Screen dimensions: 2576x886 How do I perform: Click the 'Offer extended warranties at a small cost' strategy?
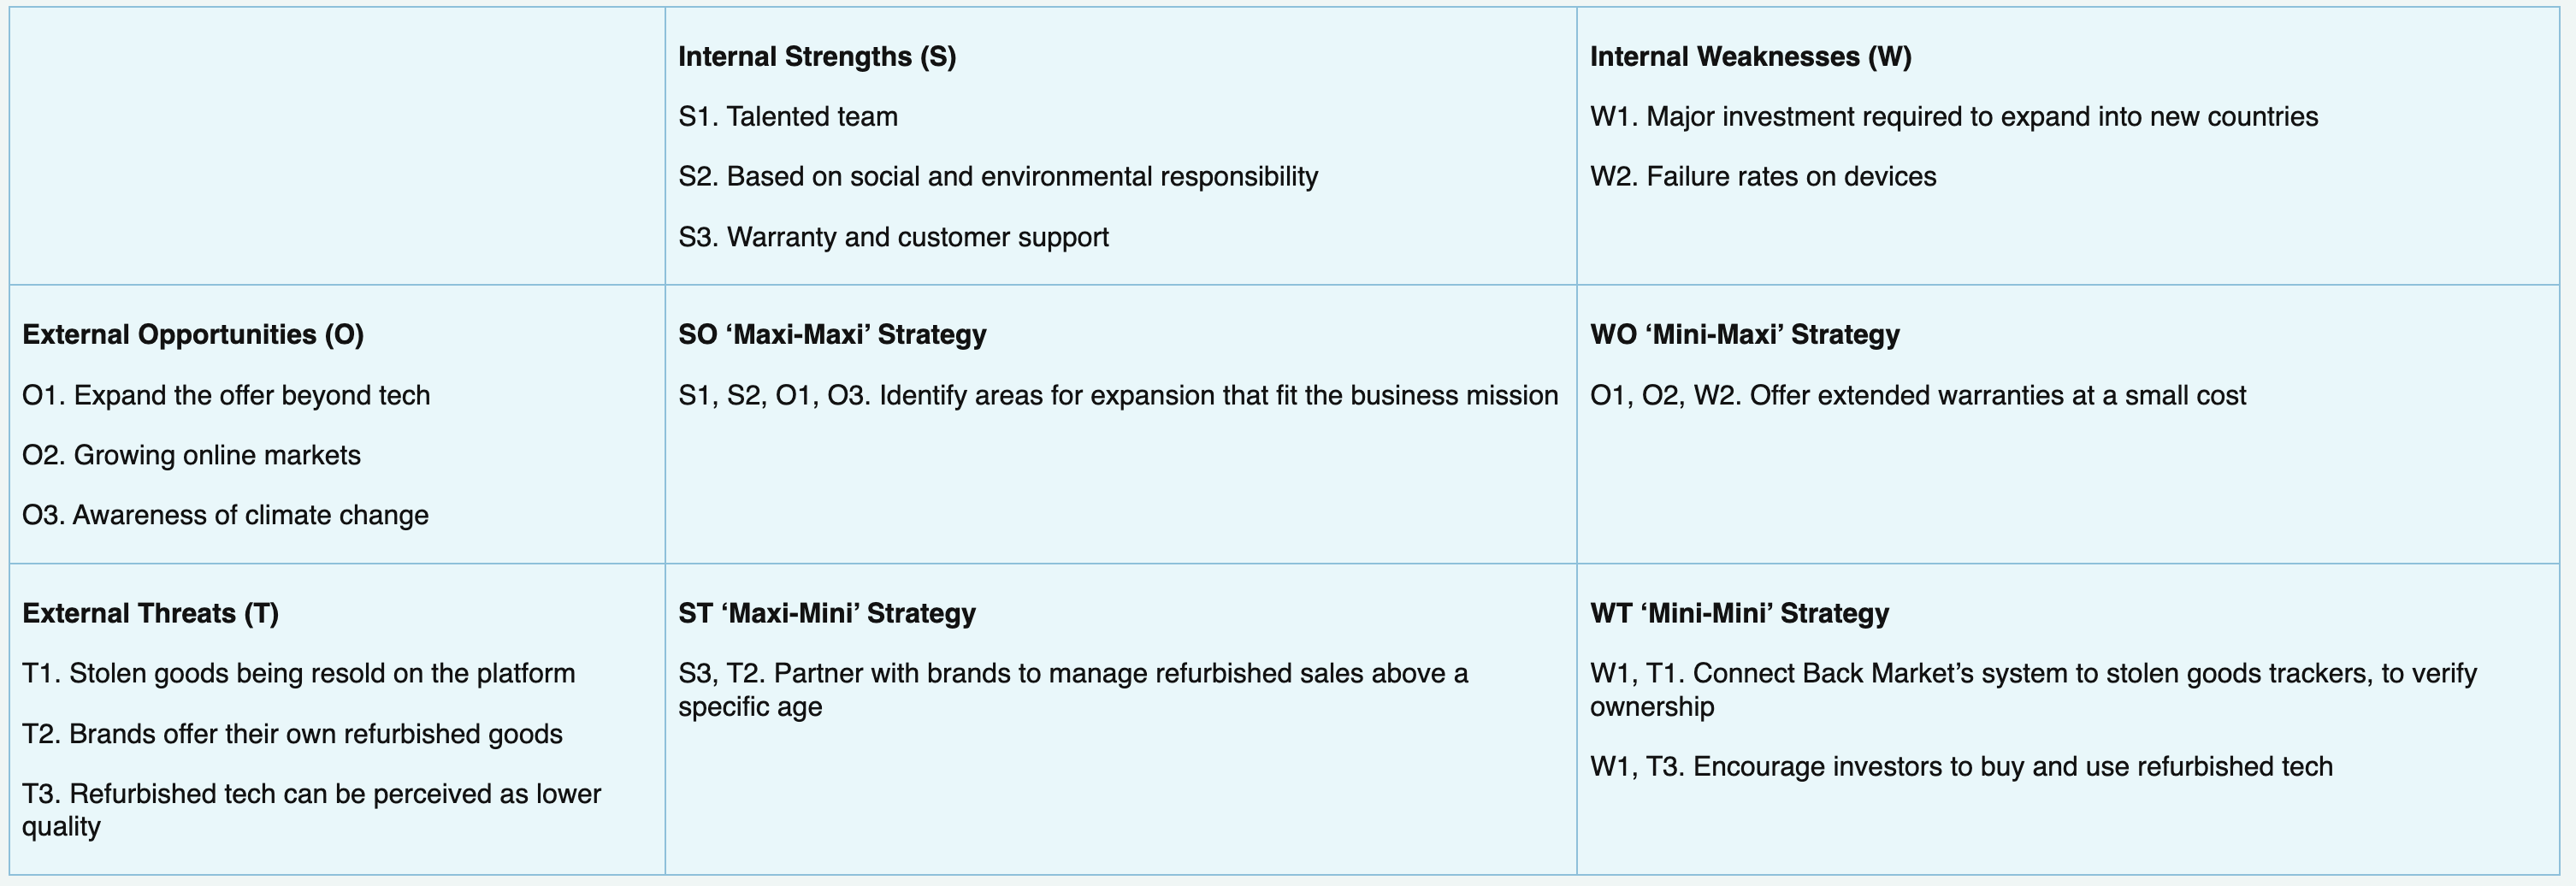click(x=1997, y=396)
